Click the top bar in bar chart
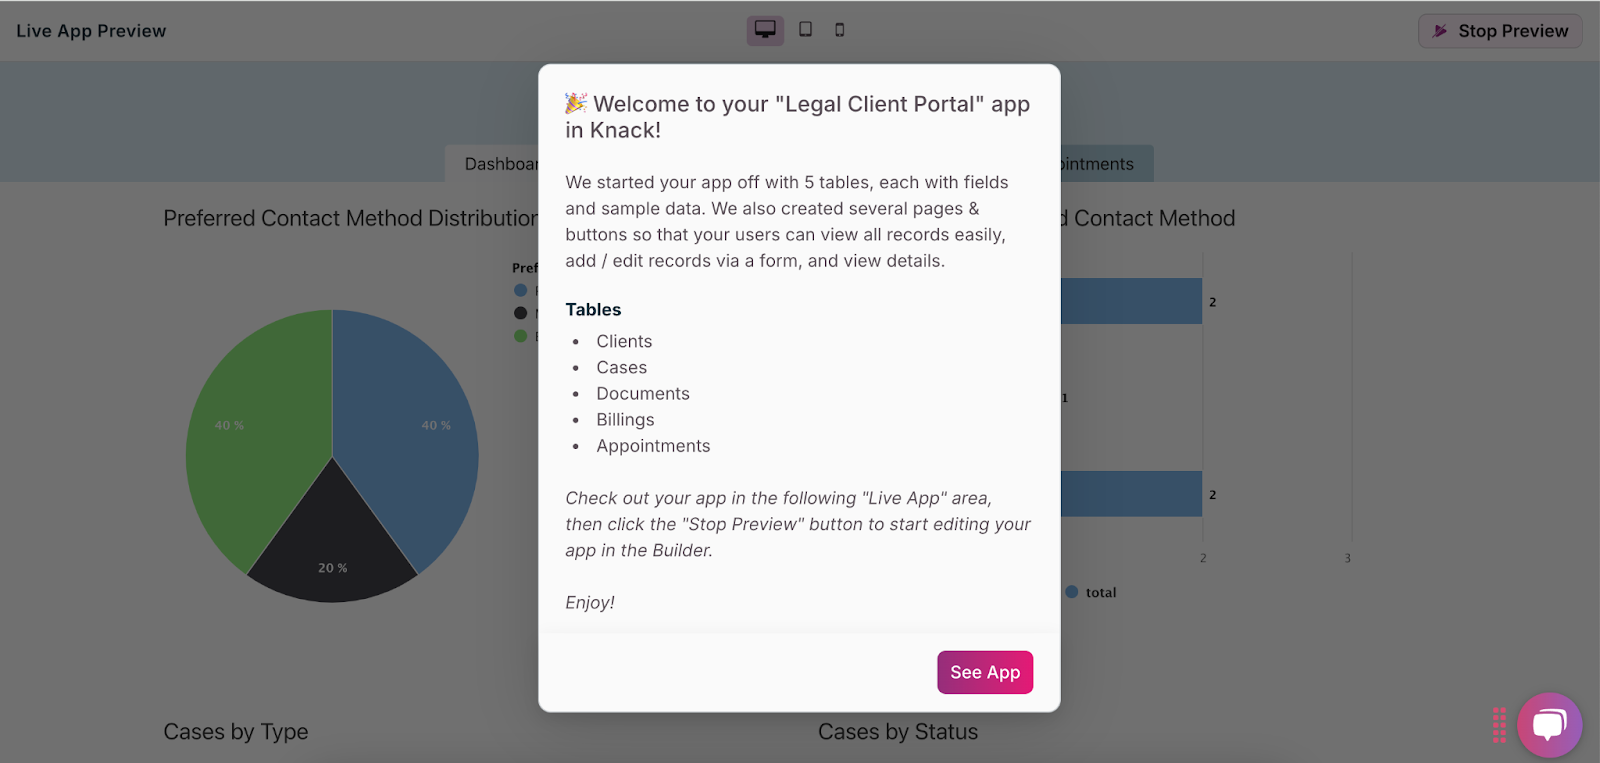The image size is (1600, 763). (x=1130, y=301)
